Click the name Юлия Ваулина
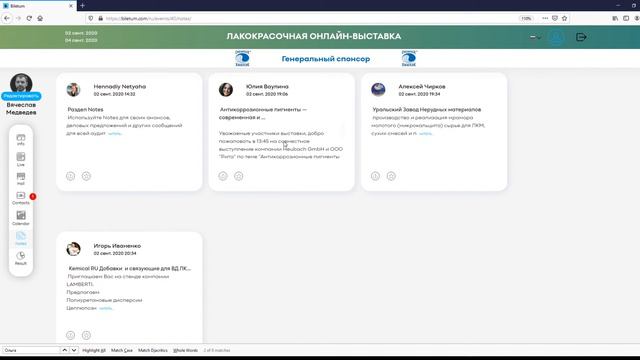This screenshot has width=640, height=360. pos(267,87)
